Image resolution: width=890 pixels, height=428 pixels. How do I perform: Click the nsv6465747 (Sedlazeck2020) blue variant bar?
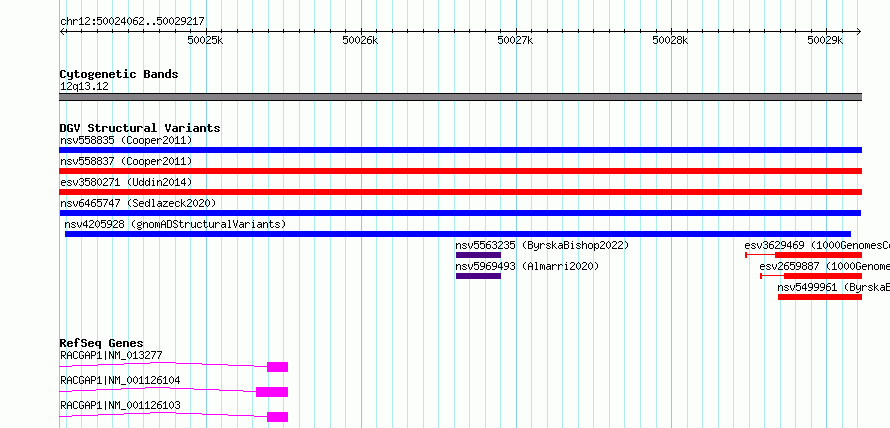coord(460,213)
